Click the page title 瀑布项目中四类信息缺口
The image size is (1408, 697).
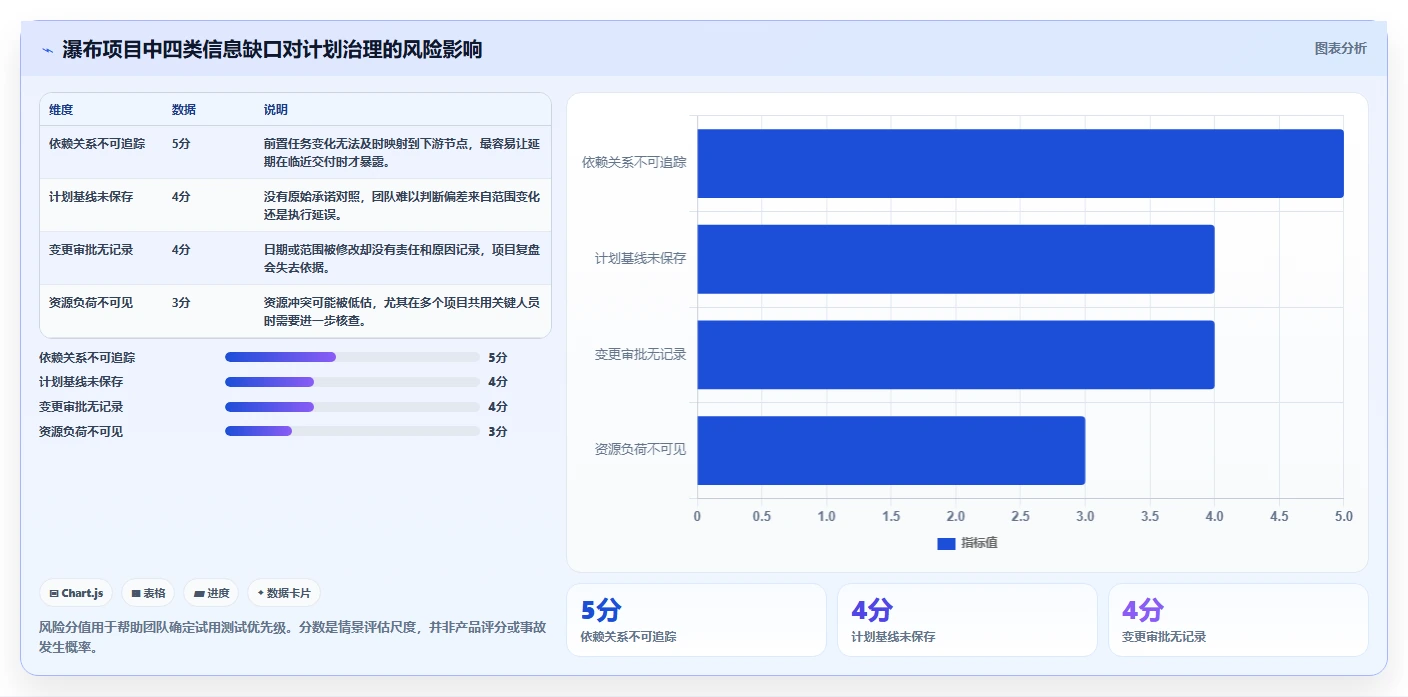tap(272, 50)
